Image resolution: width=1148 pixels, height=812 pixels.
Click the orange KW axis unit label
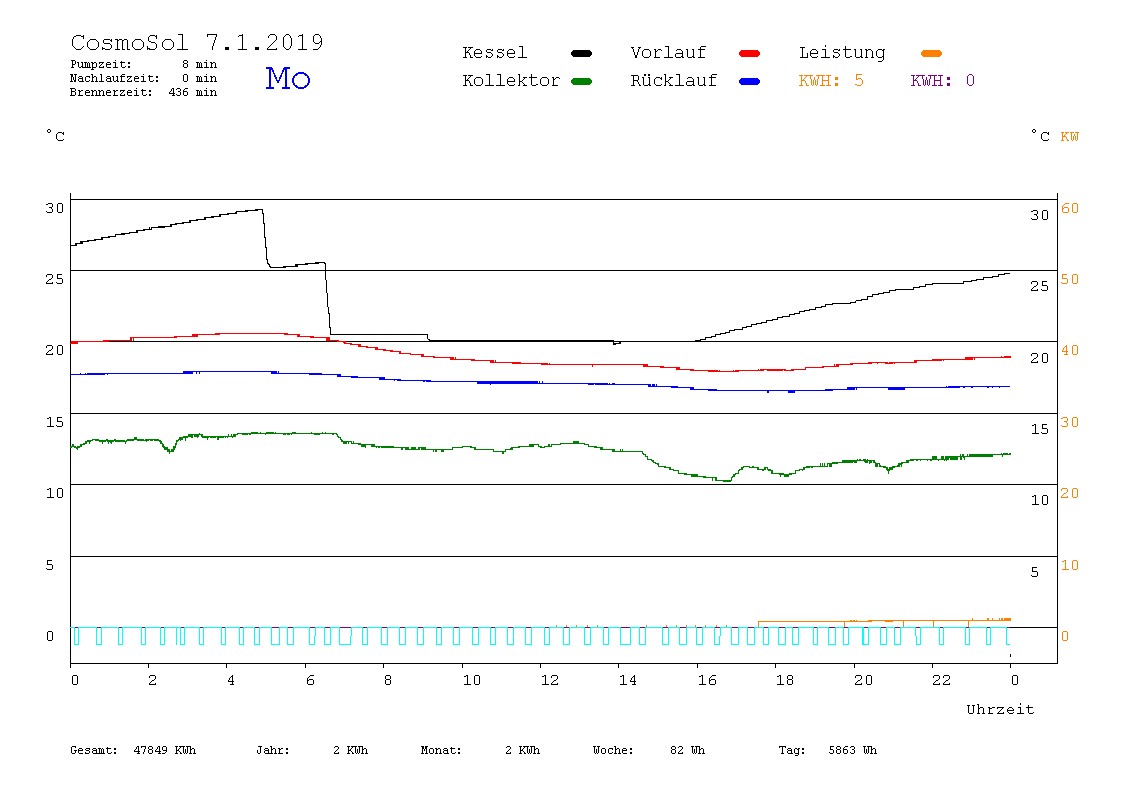1070,137
